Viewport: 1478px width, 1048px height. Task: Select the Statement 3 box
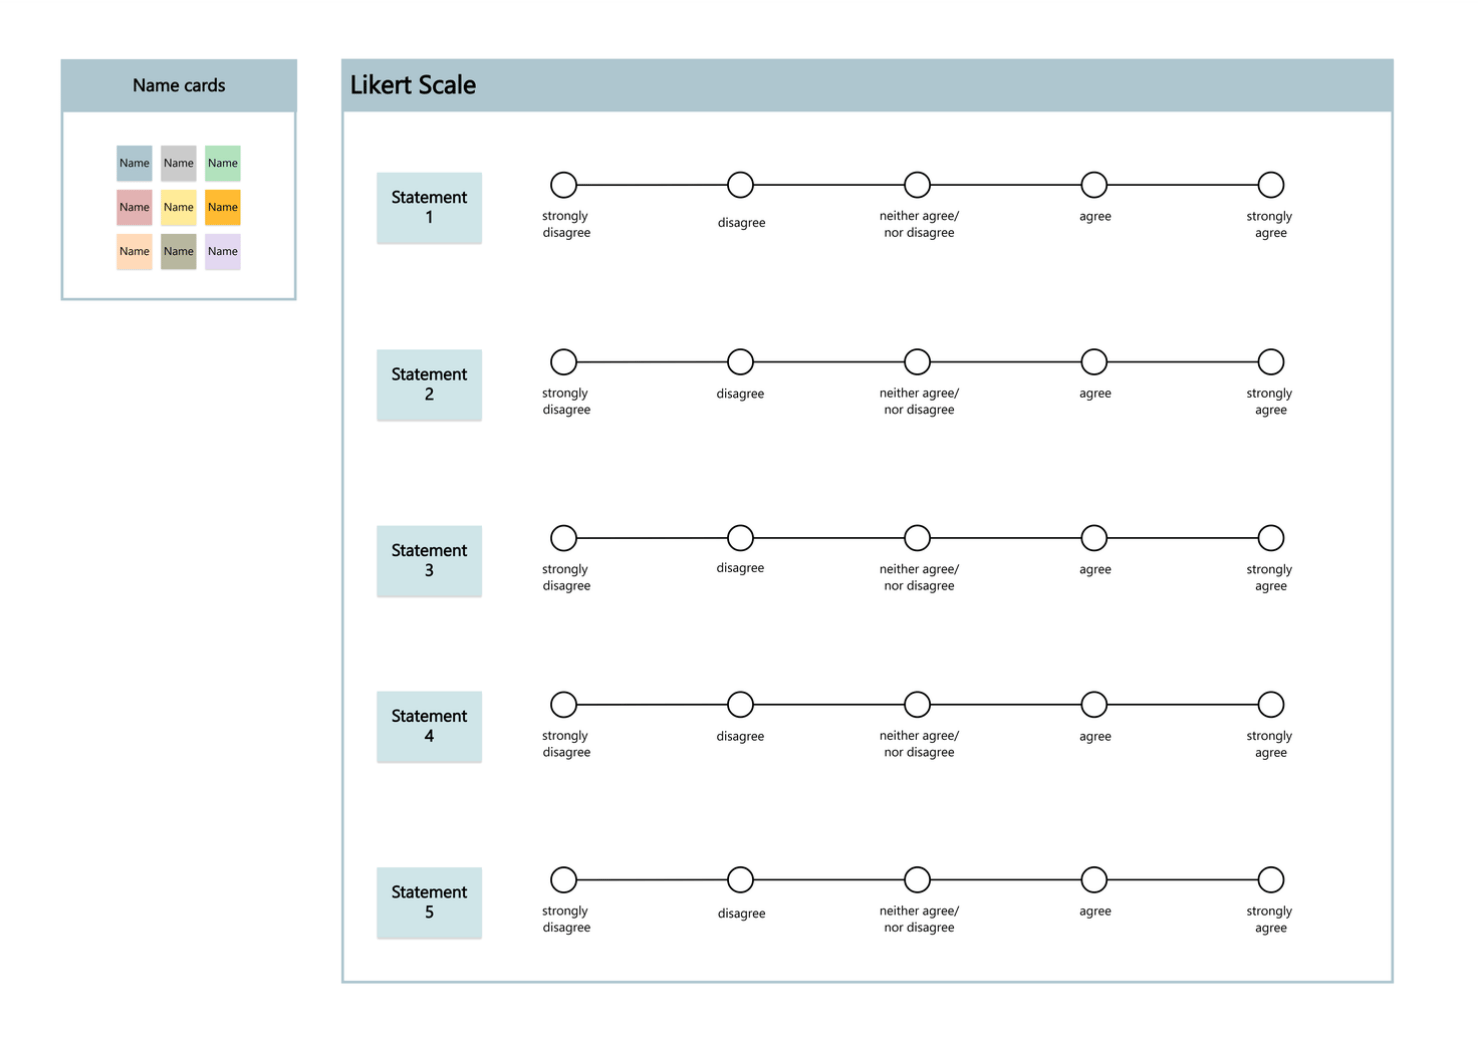tap(429, 561)
